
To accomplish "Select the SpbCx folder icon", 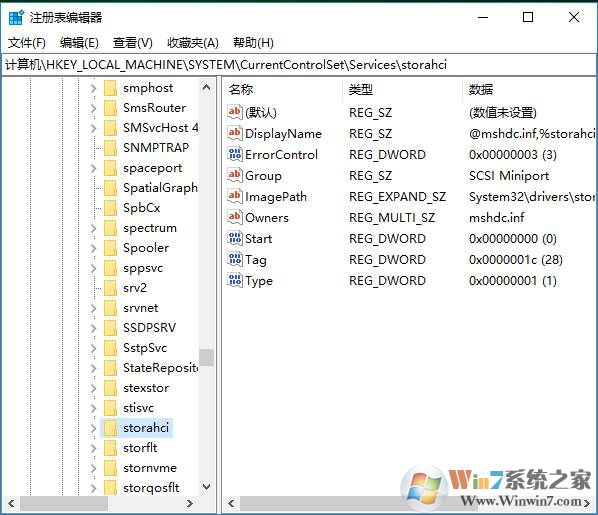I will pos(110,208).
